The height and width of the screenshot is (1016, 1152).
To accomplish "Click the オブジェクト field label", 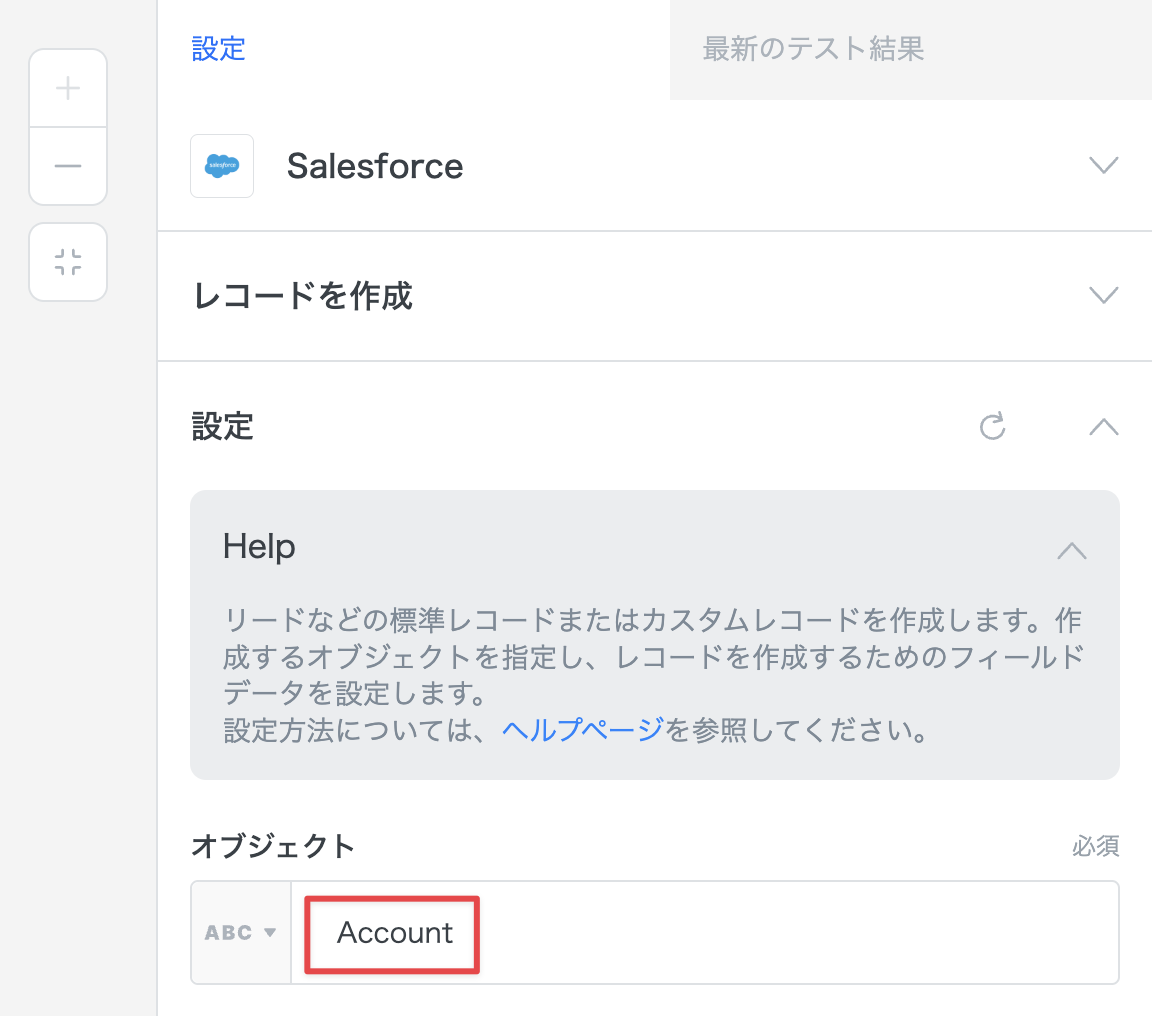I will point(273,846).
